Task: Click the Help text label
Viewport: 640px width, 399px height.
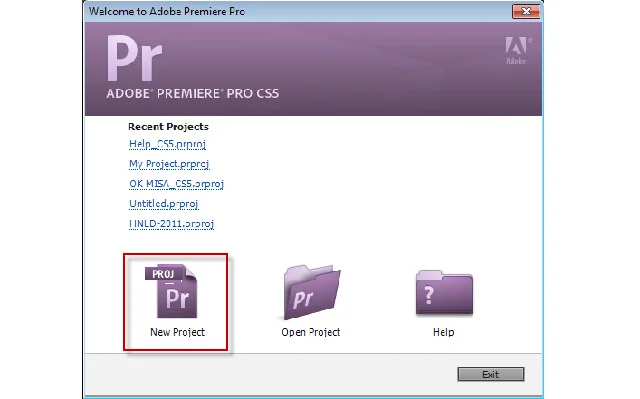Action: (x=444, y=332)
